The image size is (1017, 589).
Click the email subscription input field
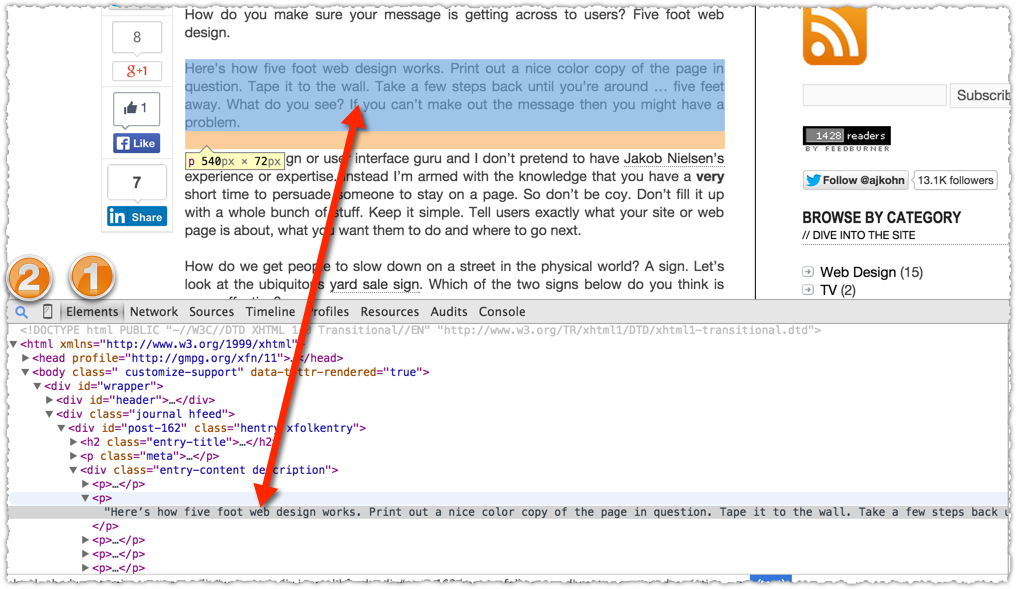(874, 95)
